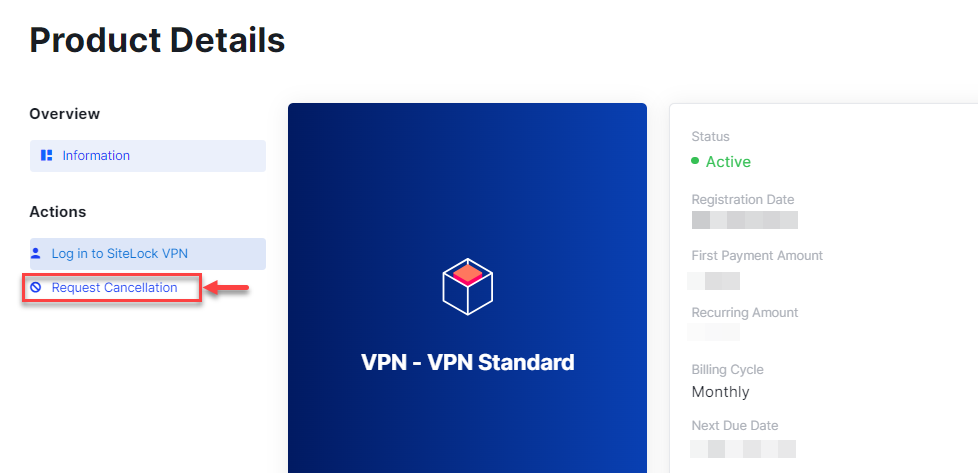Image resolution: width=978 pixels, height=473 pixels.
Task: Click the Next Due Date label
Action: pyautogui.click(x=735, y=426)
